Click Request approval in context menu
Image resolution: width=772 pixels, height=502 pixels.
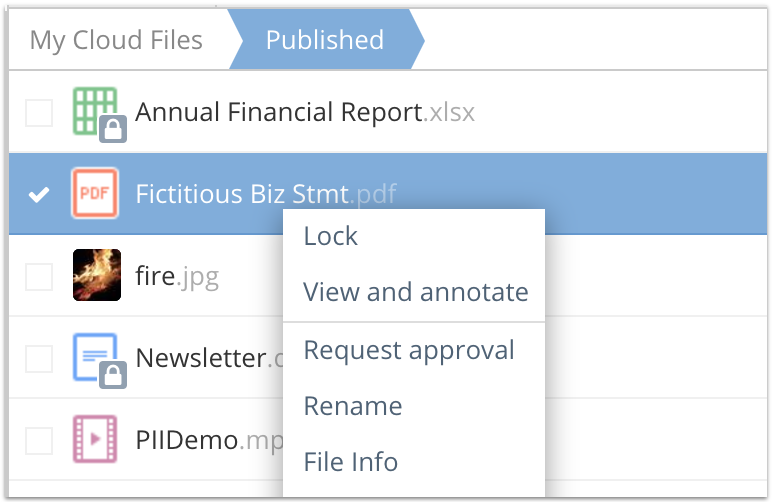408,350
